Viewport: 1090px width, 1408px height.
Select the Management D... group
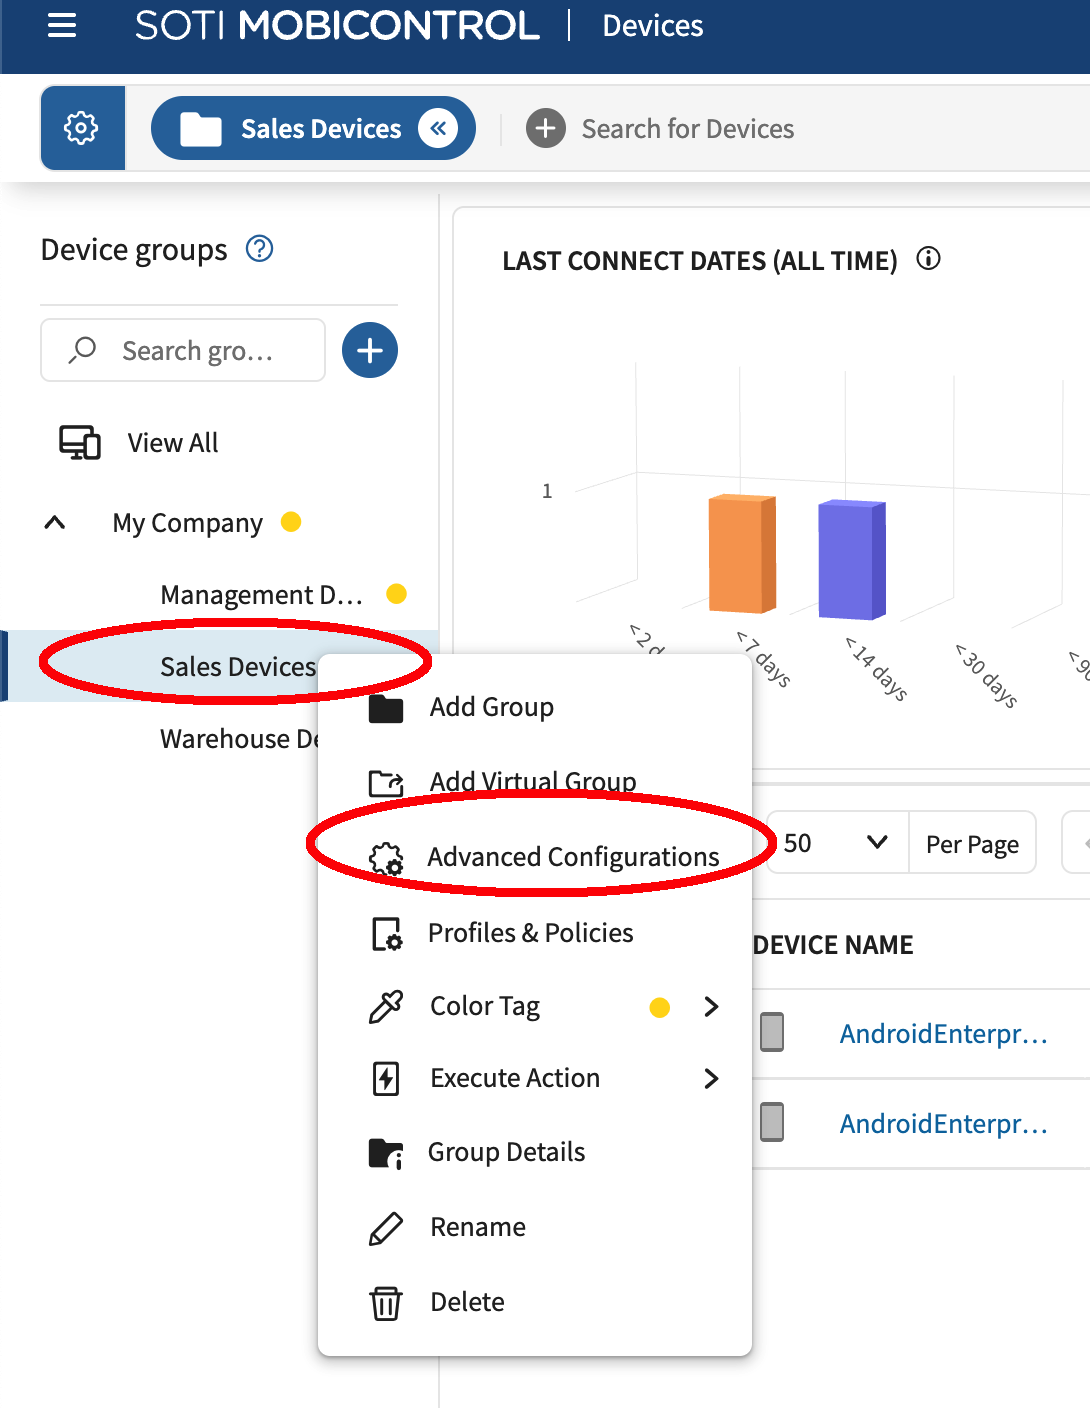point(261,595)
